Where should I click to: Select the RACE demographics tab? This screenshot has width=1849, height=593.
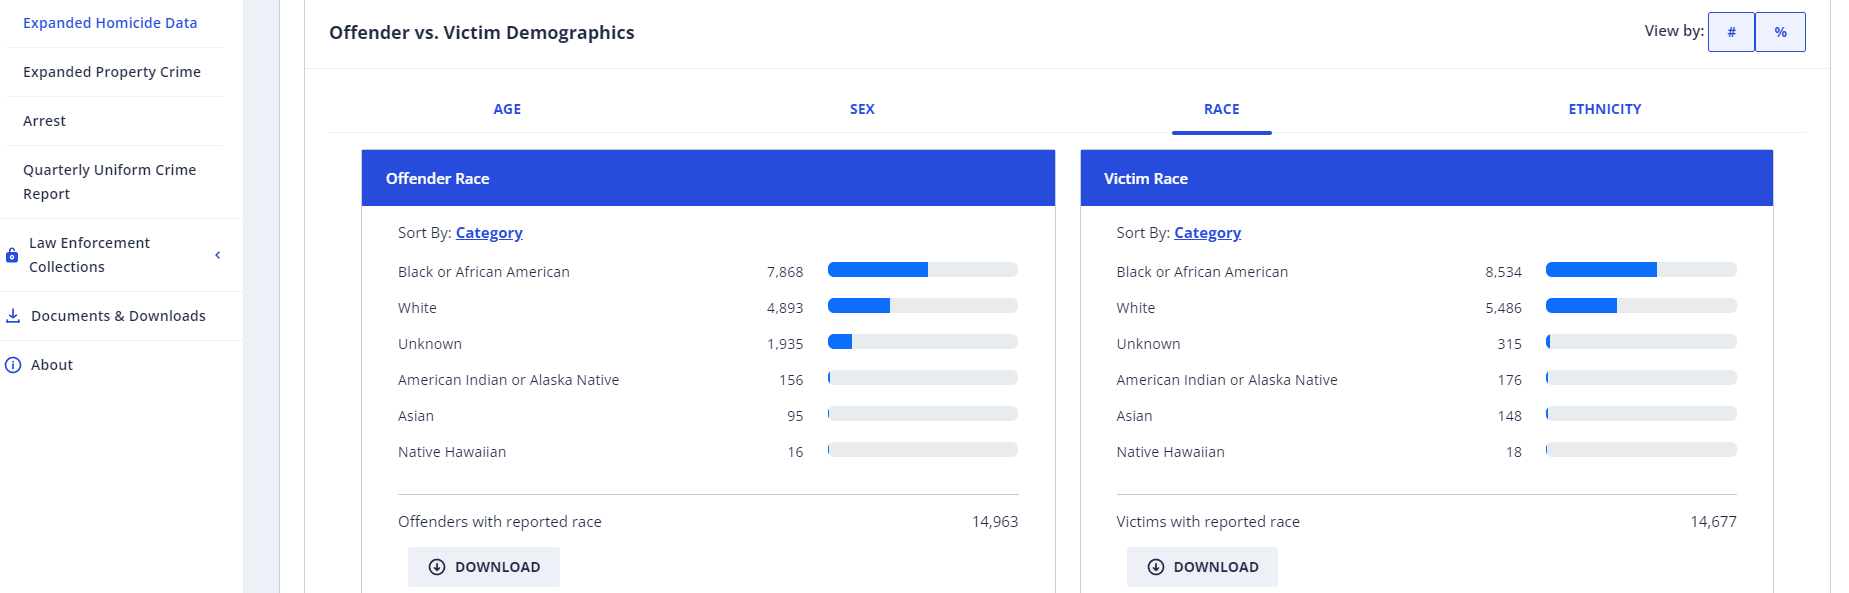click(x=1222, y=109)
